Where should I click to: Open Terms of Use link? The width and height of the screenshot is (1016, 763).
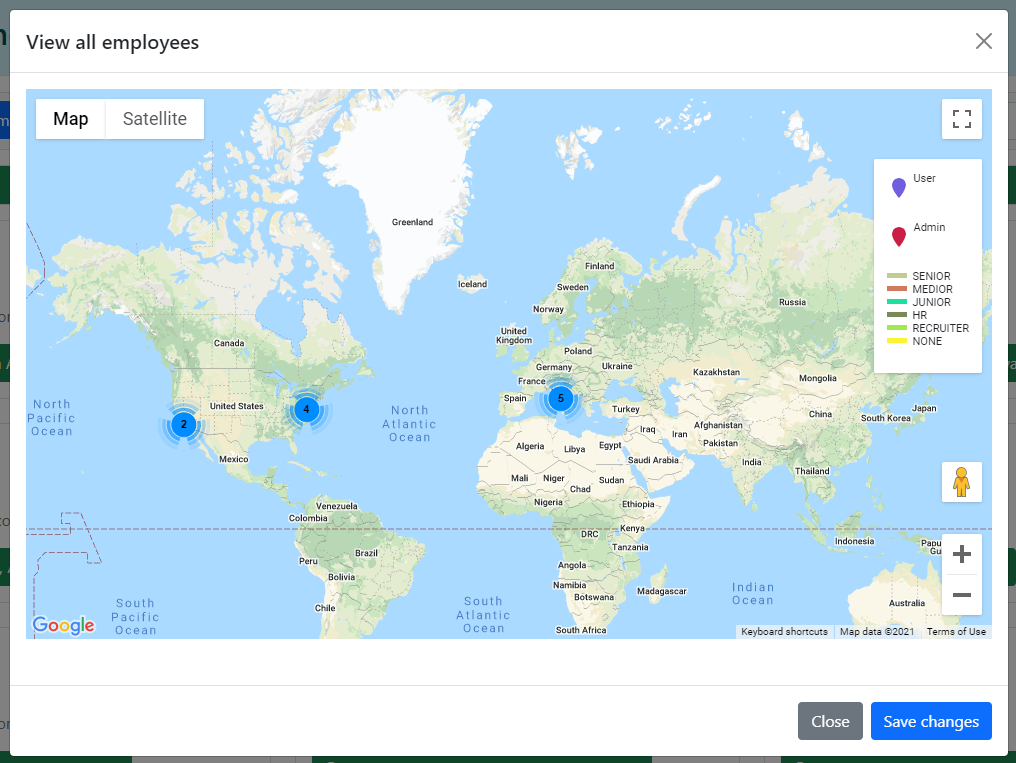956,632
